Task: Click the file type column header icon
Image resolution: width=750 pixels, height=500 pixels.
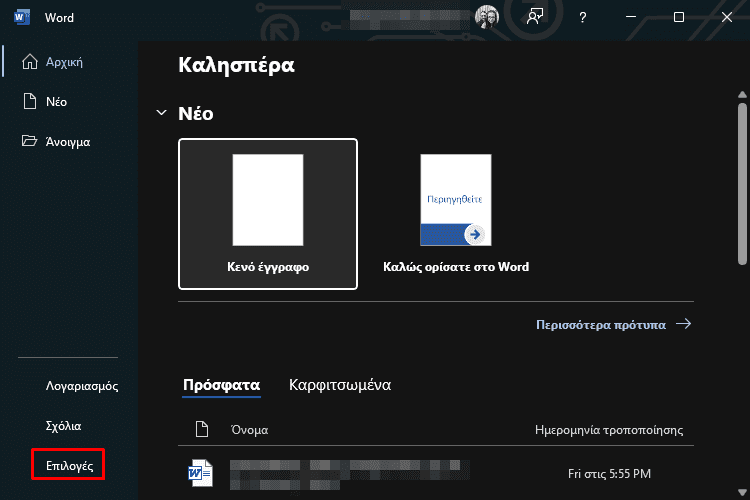Action: tap(202, 429)
